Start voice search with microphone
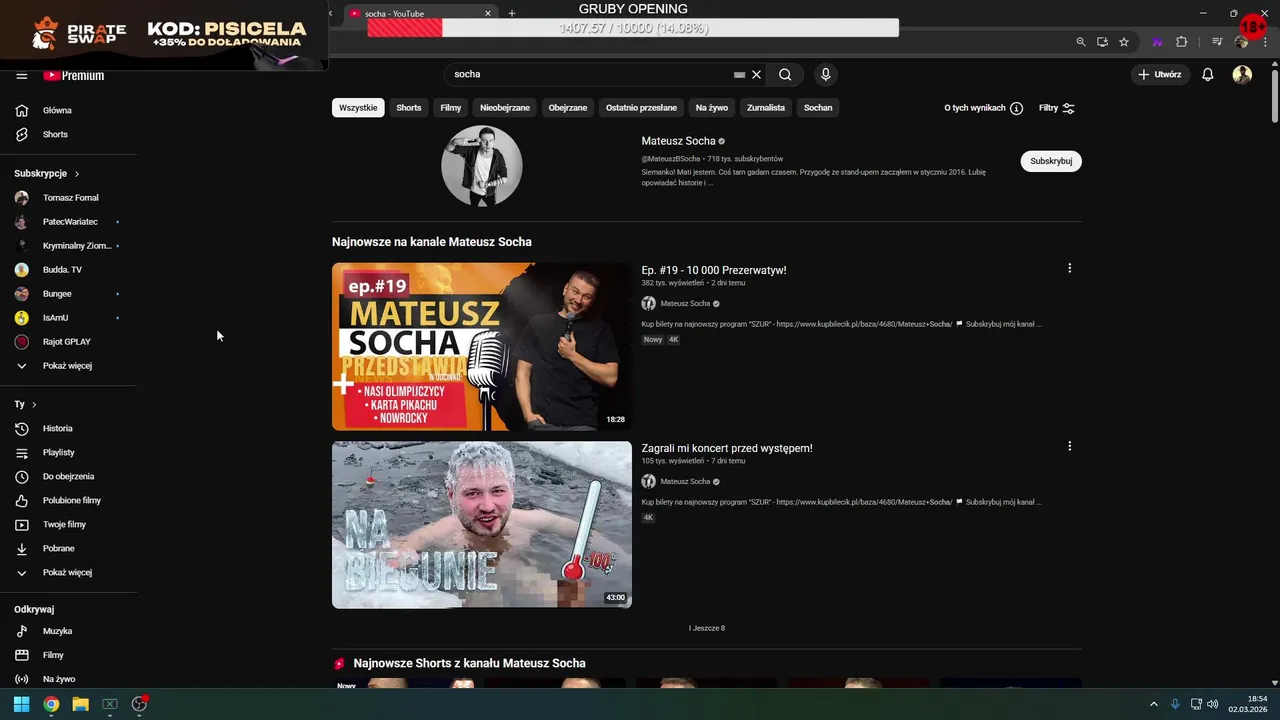 coord(825,74)
